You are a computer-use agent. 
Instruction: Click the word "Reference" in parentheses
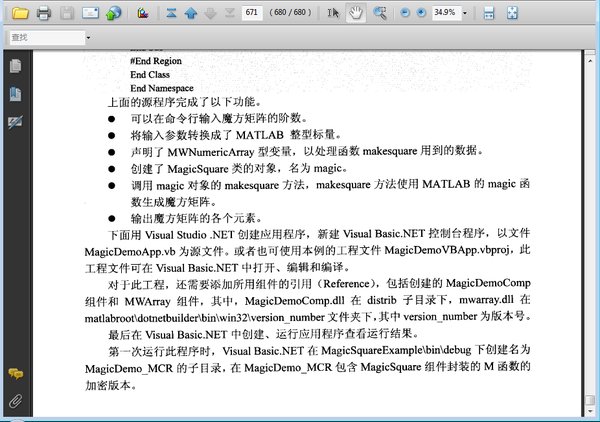[346, 284]
